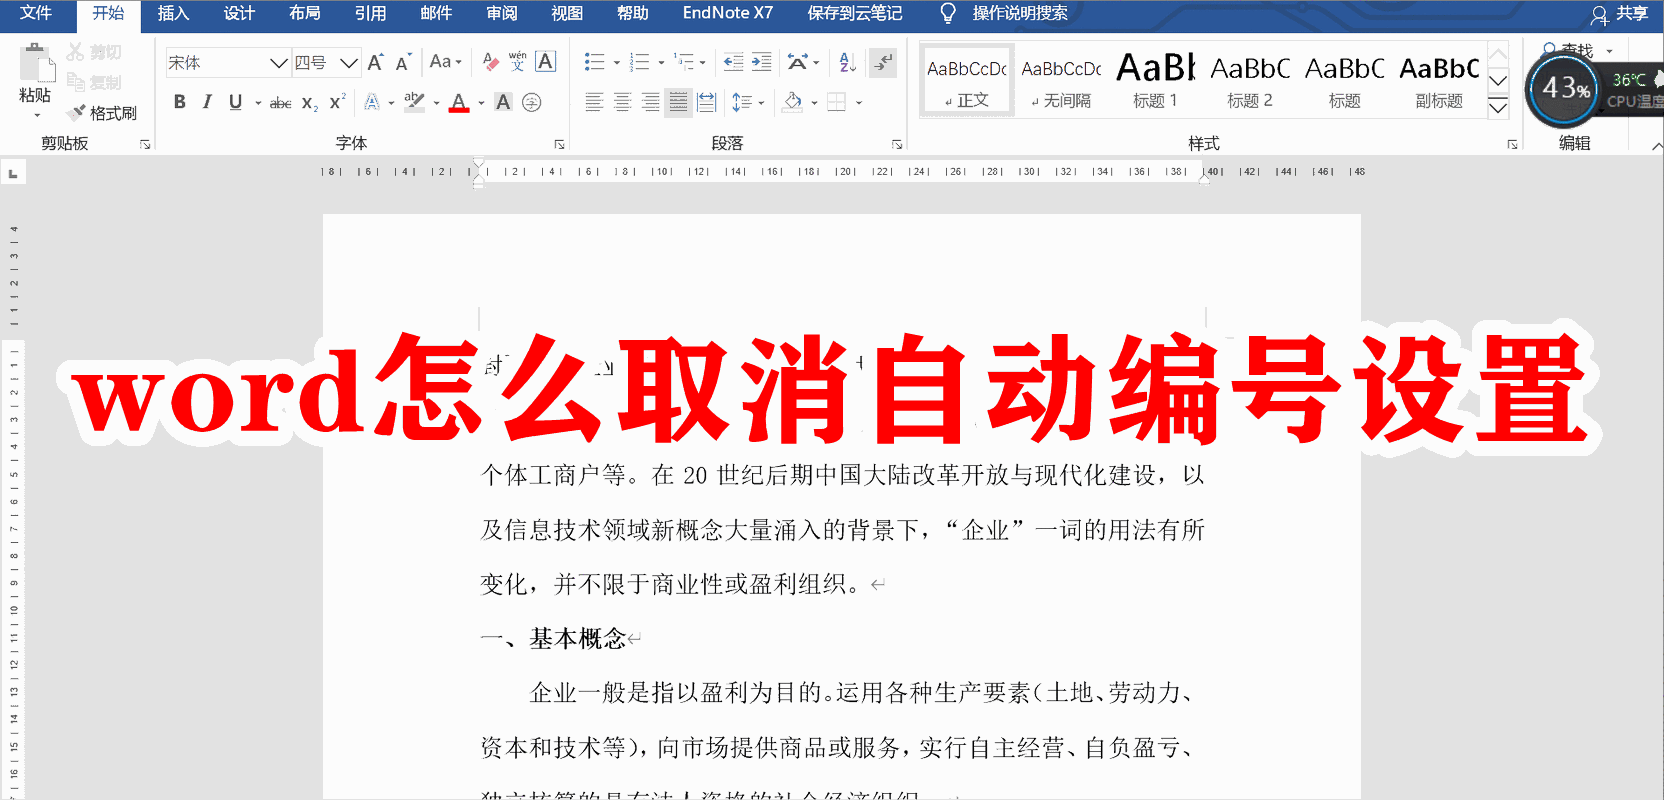Apply distributed alignment

tap(706, 102)
